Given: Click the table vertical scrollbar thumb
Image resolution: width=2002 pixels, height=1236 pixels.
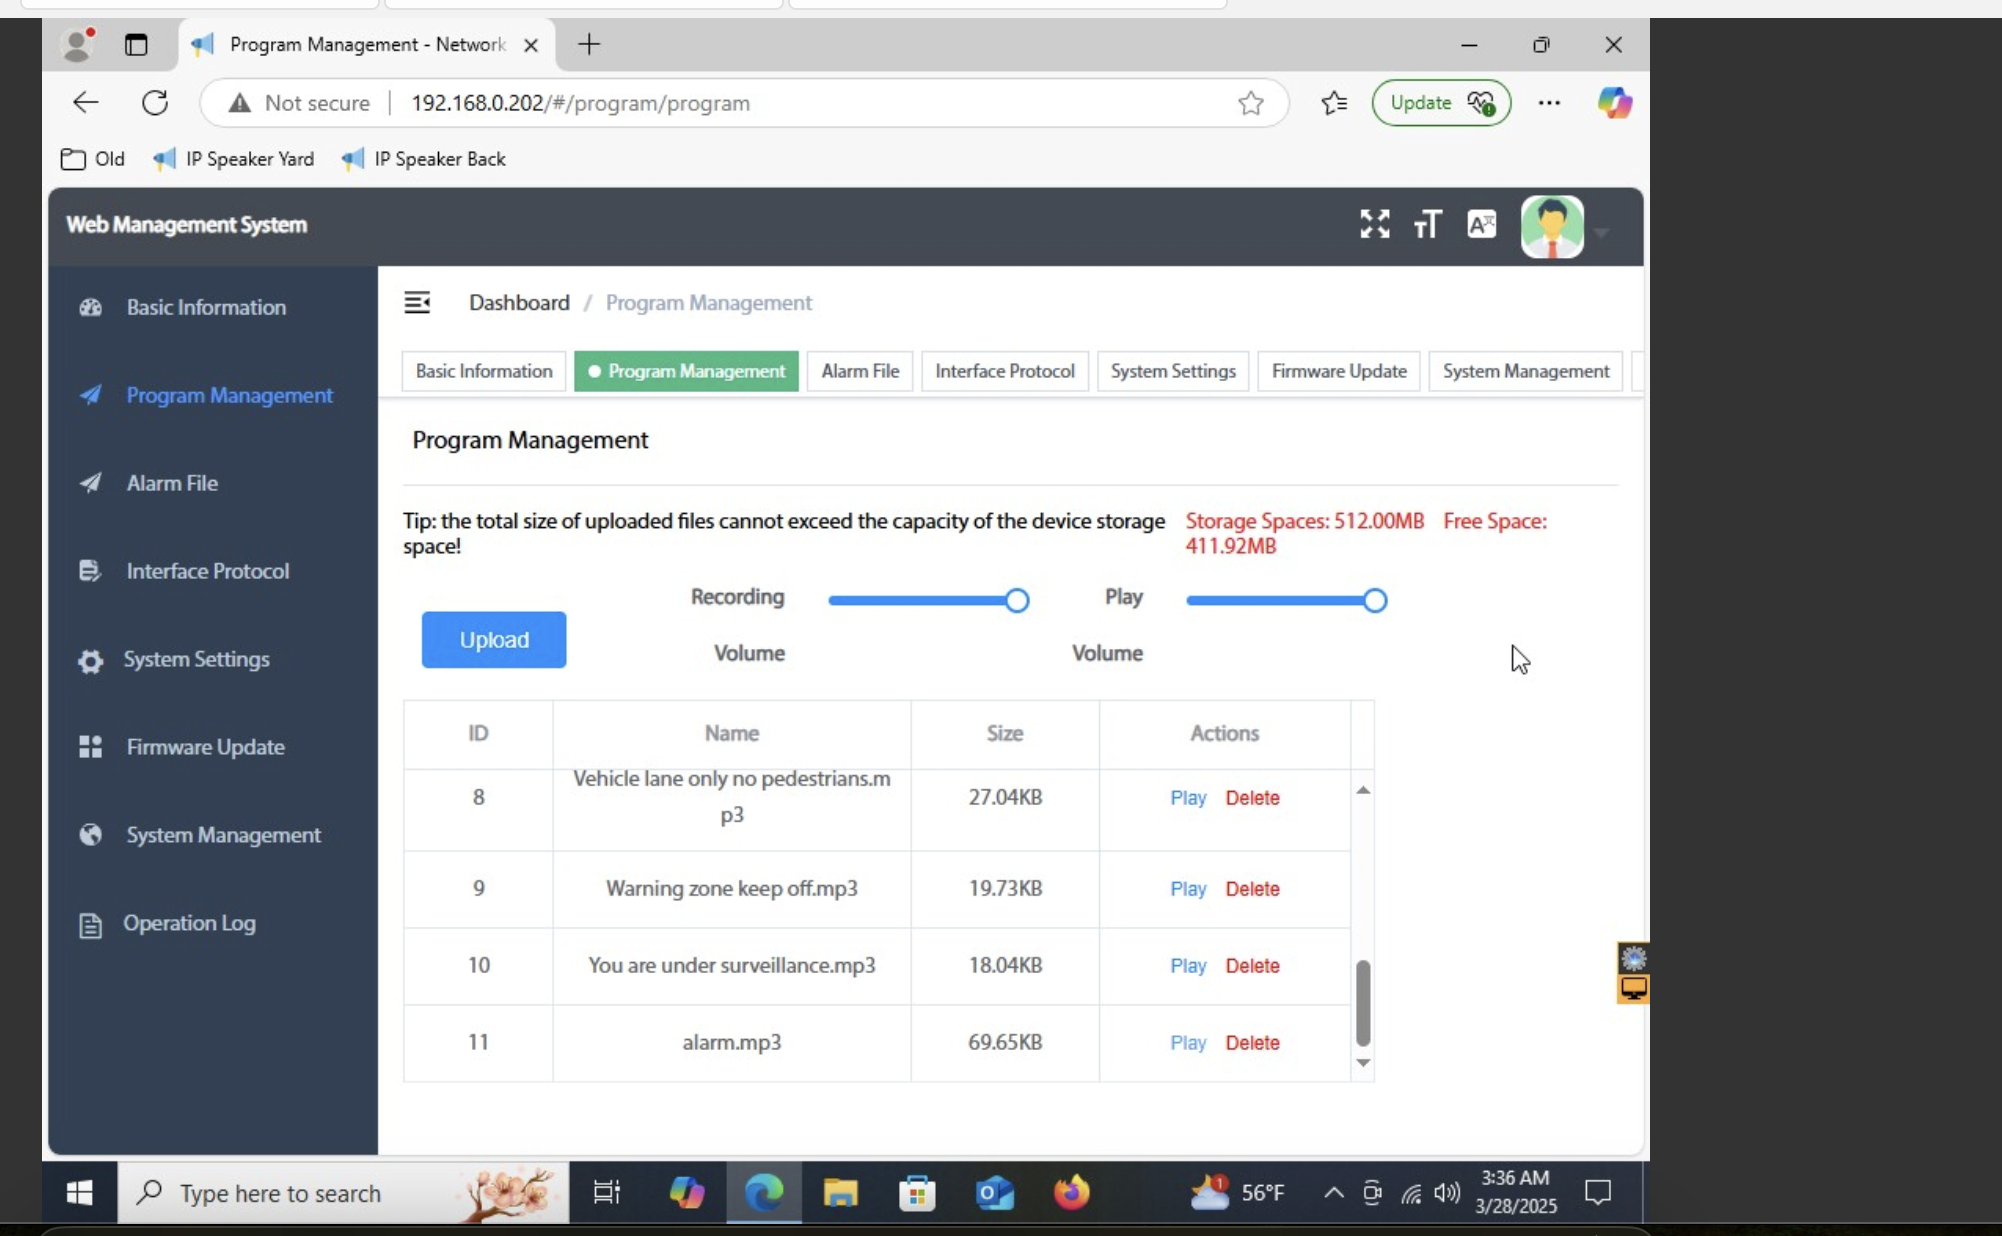Looking at the screenshot, I should 1363,1003.
